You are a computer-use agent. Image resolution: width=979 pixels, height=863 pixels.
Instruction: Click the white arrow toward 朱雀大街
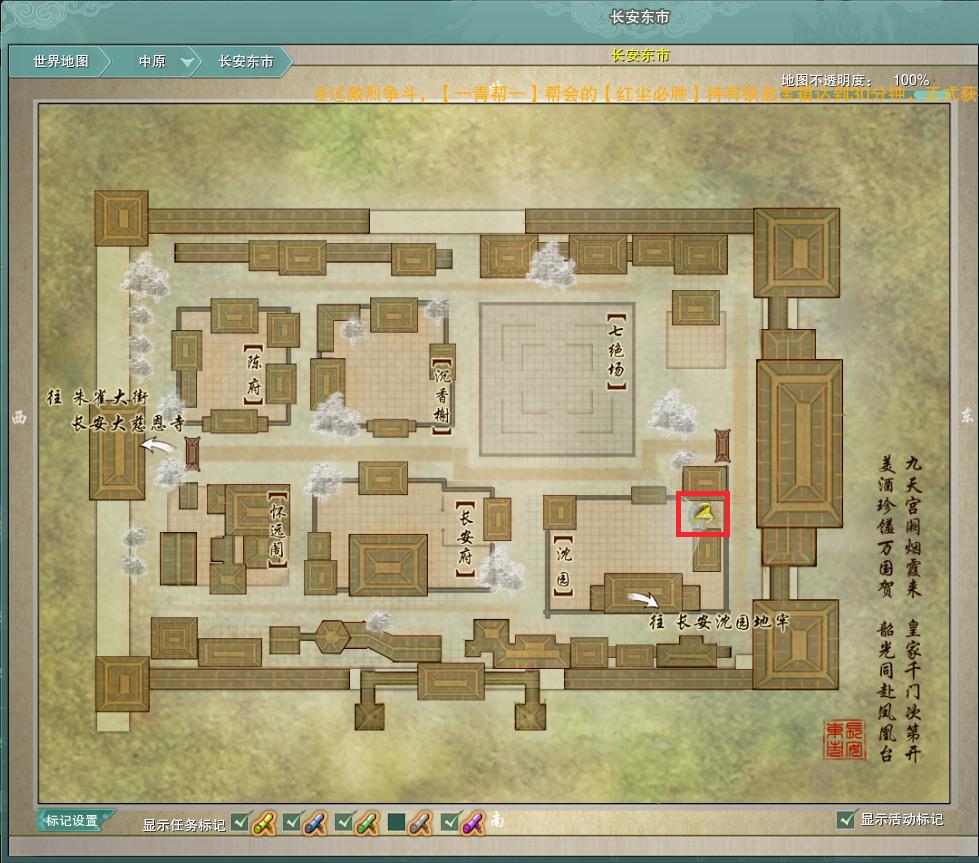coord(157,447)
